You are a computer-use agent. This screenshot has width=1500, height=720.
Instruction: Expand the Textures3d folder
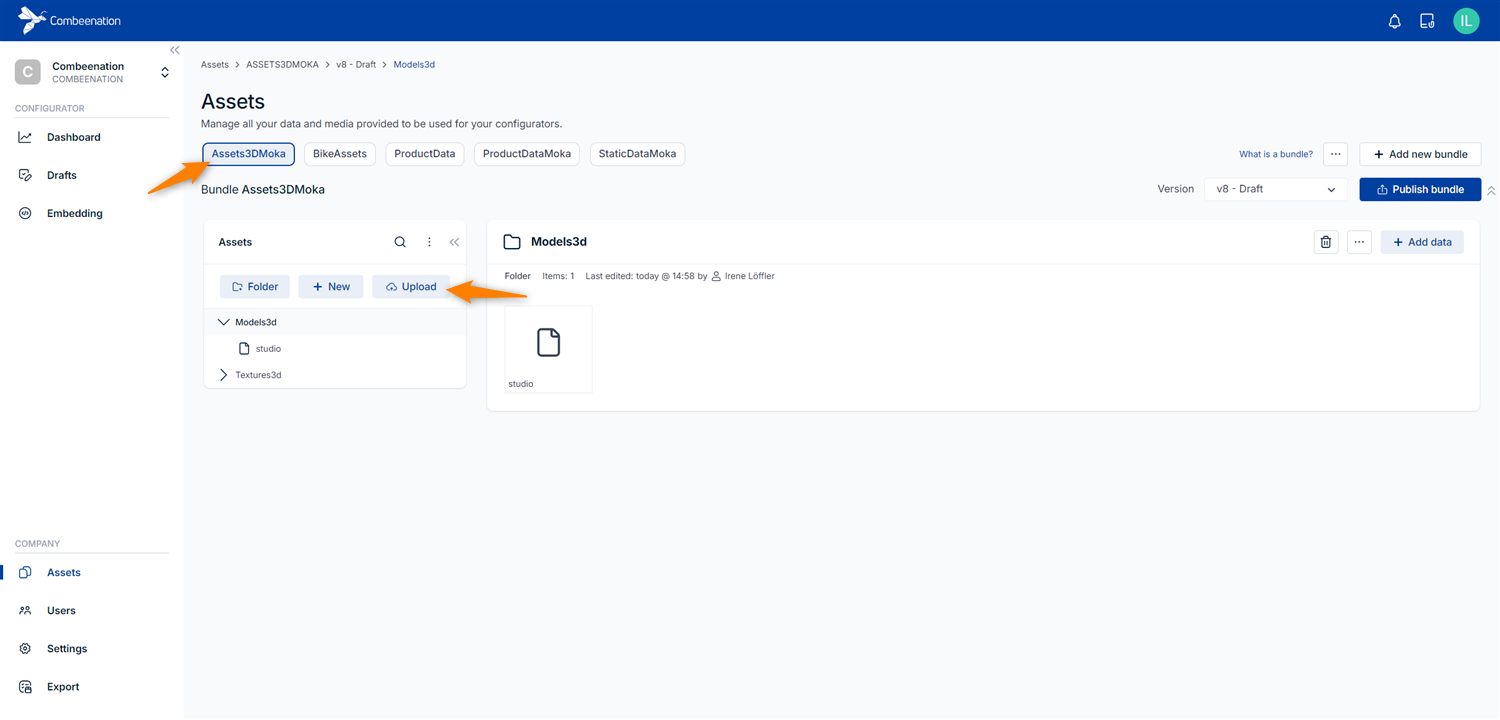(223, 375)
